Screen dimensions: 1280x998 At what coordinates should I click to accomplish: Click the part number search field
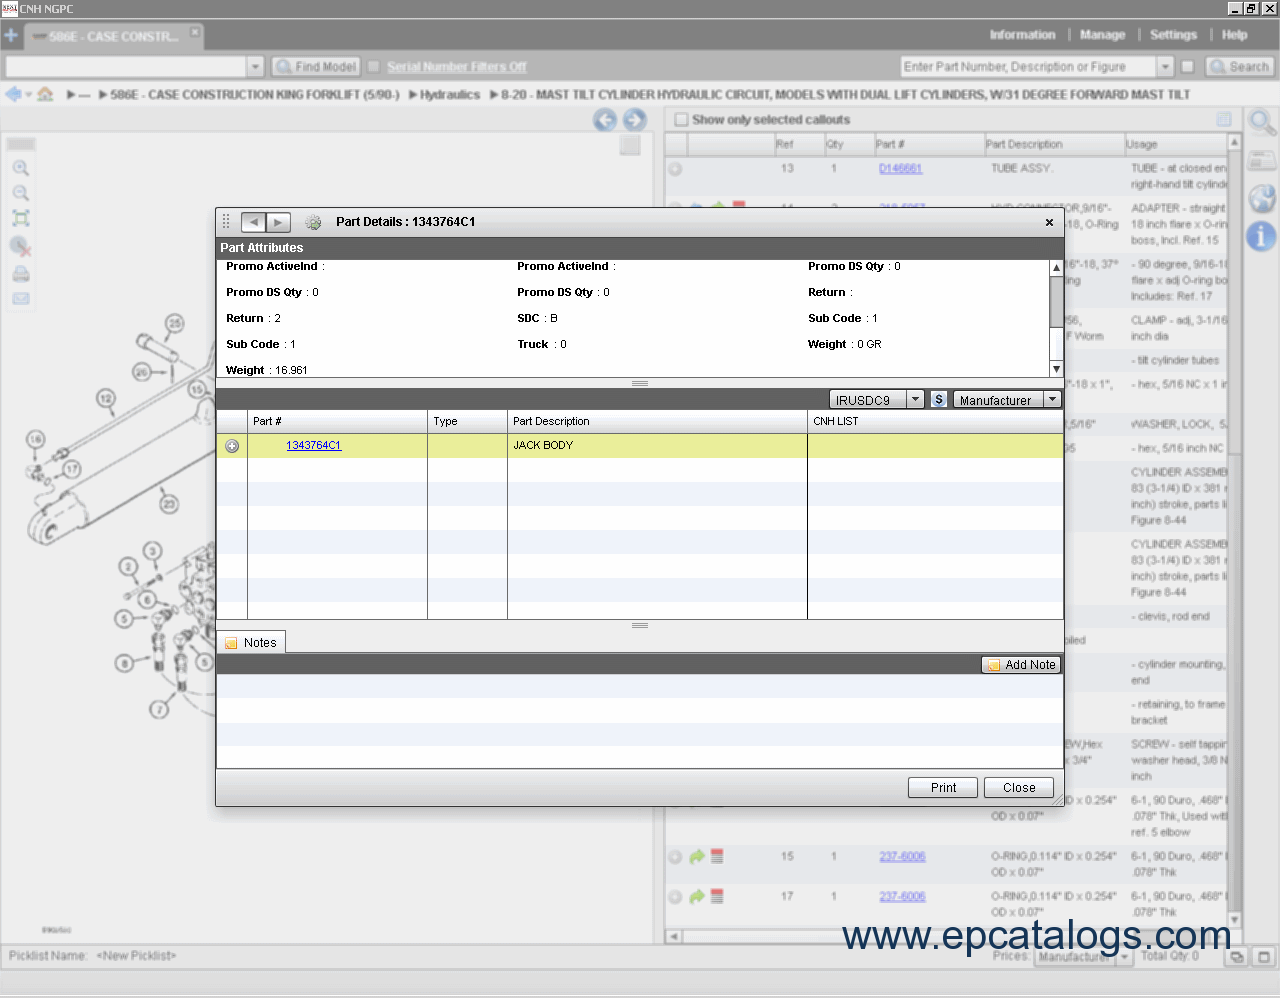click(x=1028, y=66)
